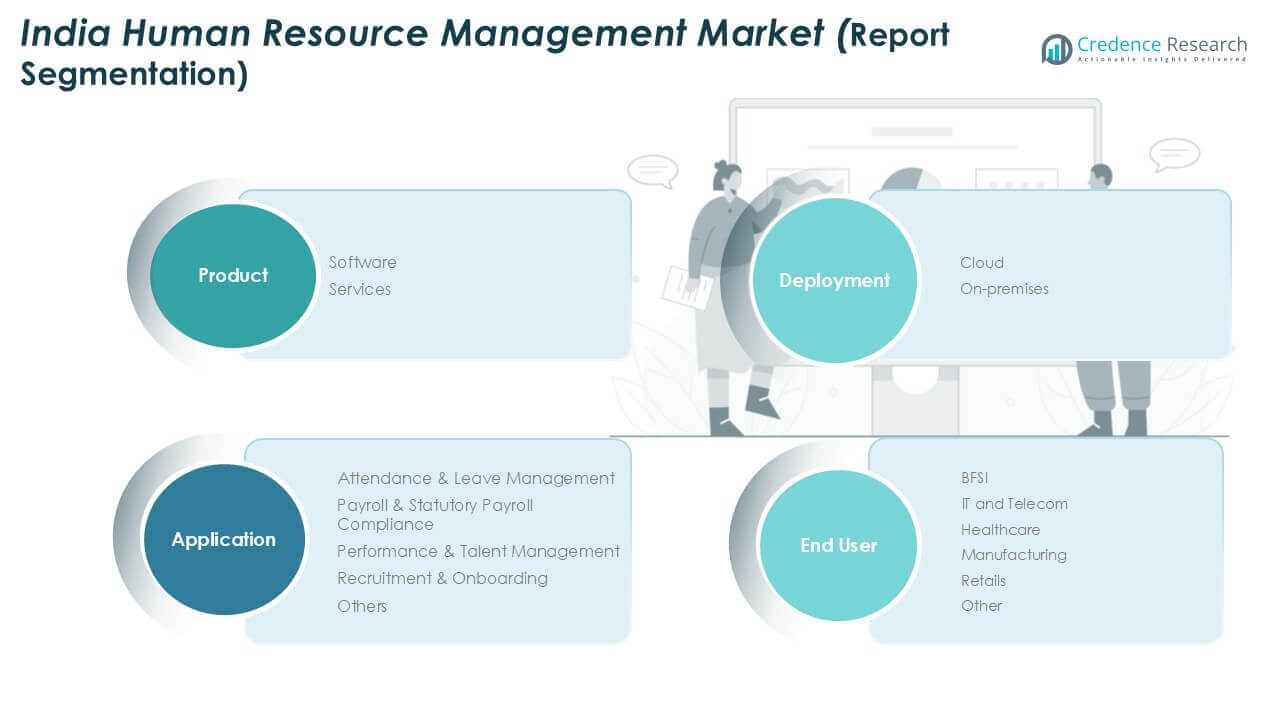Click Recruitment & Onboarding entry
Image resolution: width=1280 pixels, height=720 pixels.
click(x=442, y=578)
